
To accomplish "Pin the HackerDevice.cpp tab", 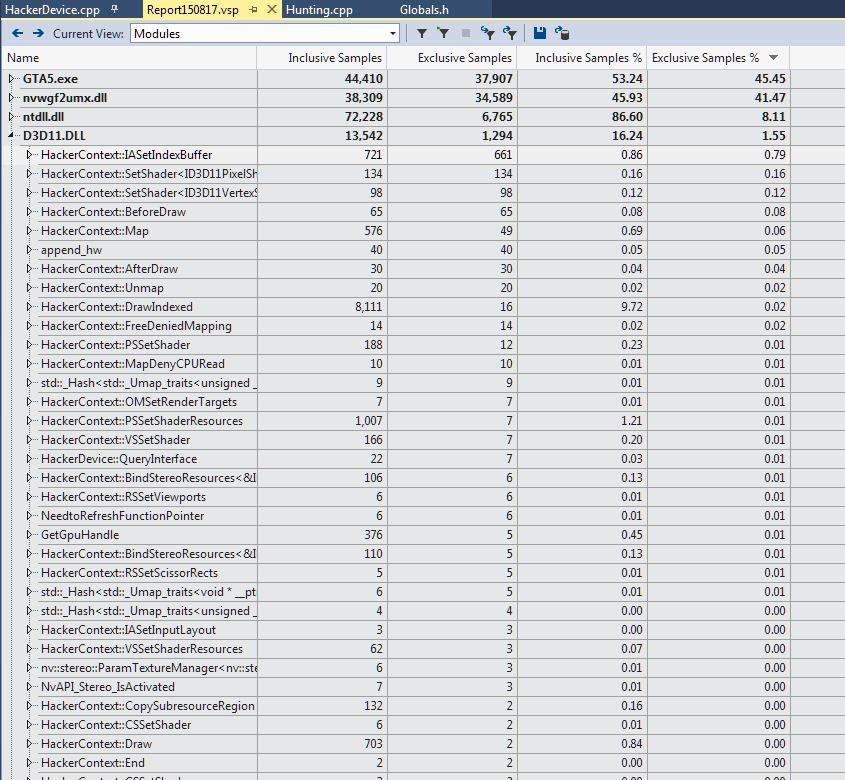I will pos(114,9).
